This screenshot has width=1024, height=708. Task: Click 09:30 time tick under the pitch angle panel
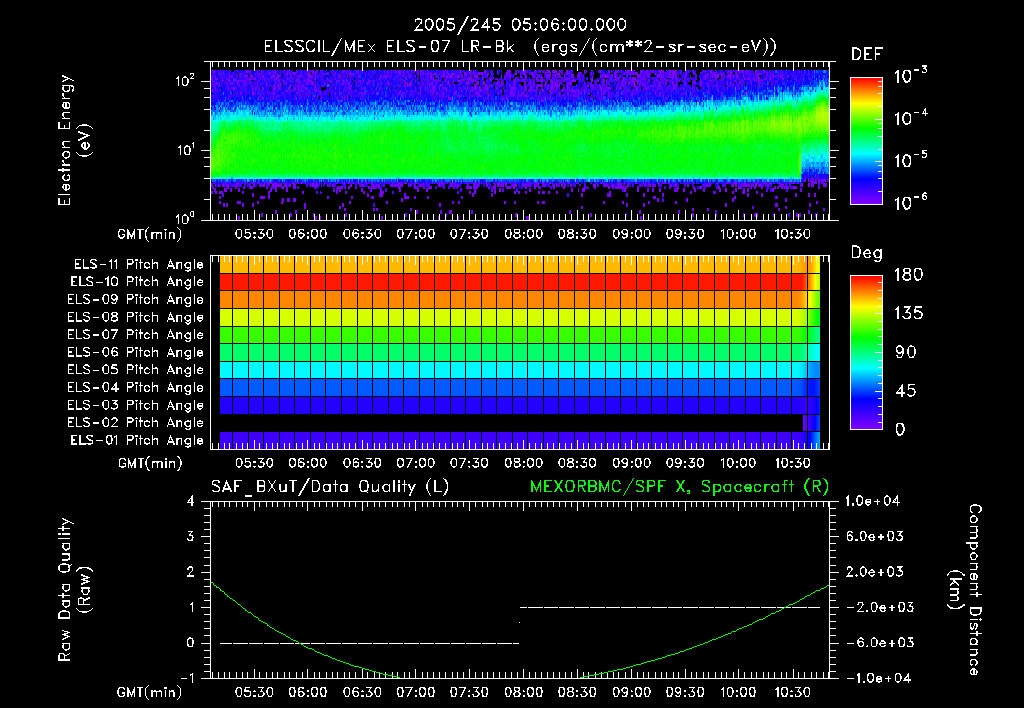tap(684, 463)
